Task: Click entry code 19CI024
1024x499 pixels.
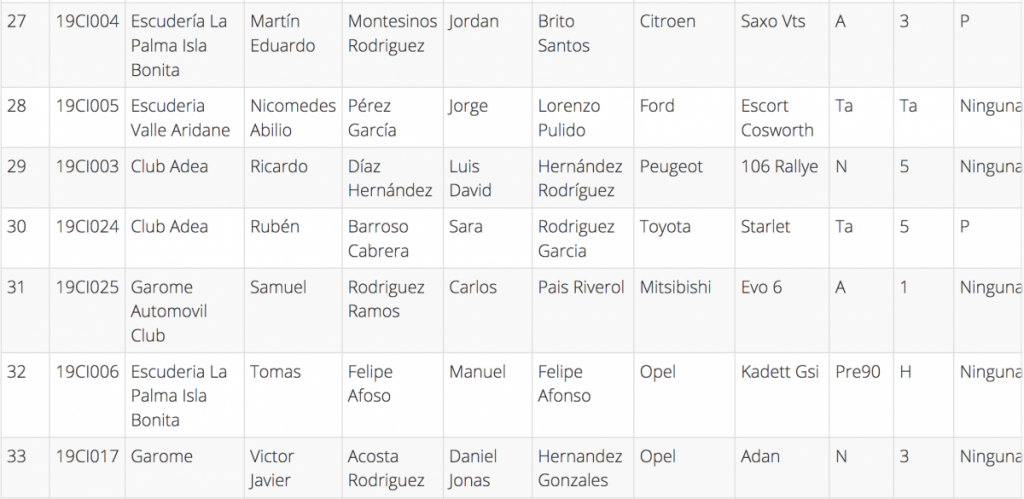Action: (87, 227)
